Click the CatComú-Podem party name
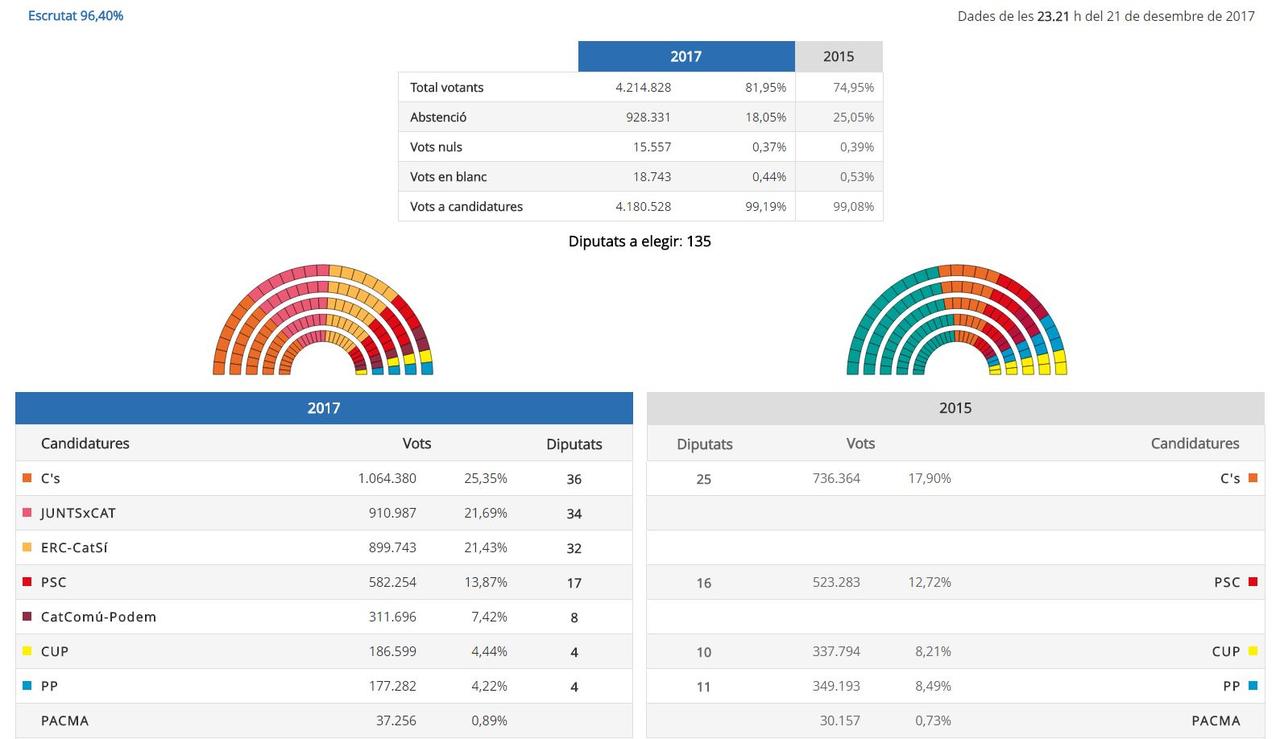This screenshot has width=1280, height=739. (x=98, y=616)
